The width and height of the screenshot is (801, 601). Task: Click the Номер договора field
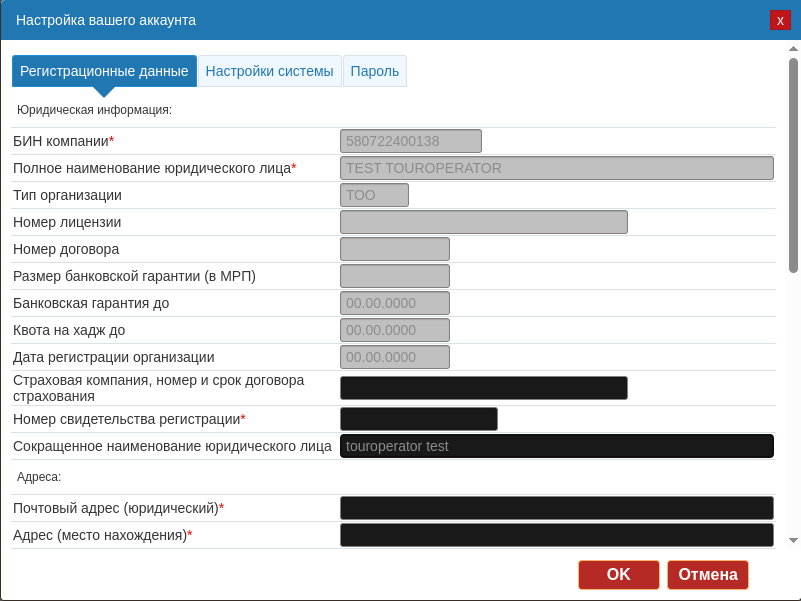tap(394, 249)
